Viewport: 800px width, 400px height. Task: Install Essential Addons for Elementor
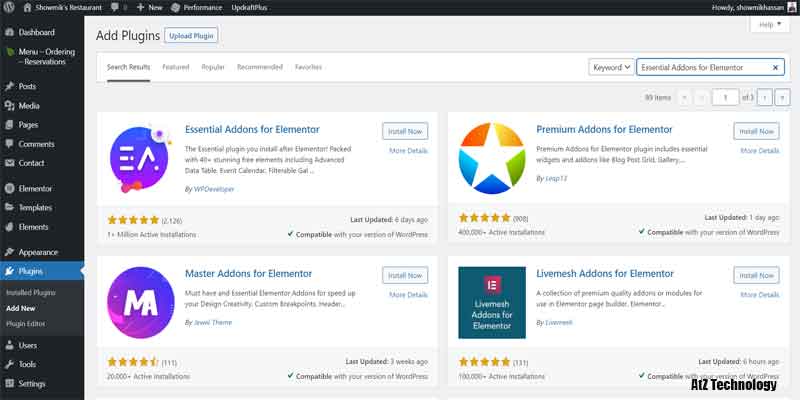405,131
